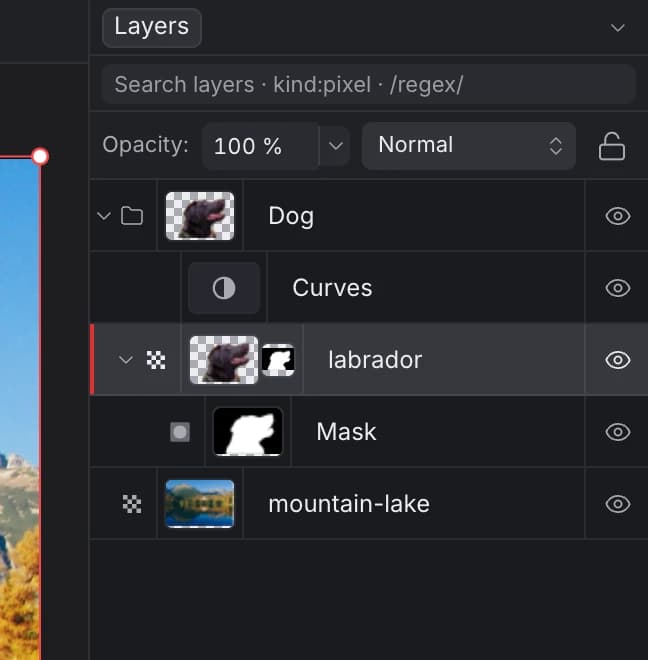This screenshot has height=660, width=648.
Task: Click the Curves adjustment half-circle icon
Action: point(224,288)
